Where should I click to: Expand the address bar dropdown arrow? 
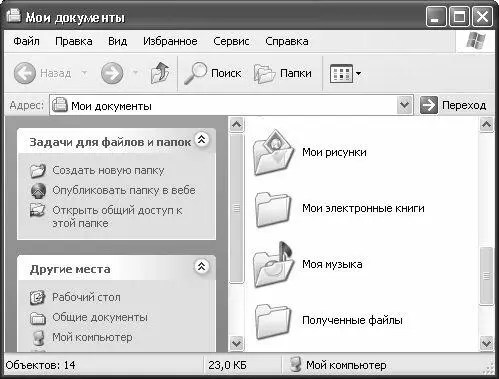coord(404,105)
